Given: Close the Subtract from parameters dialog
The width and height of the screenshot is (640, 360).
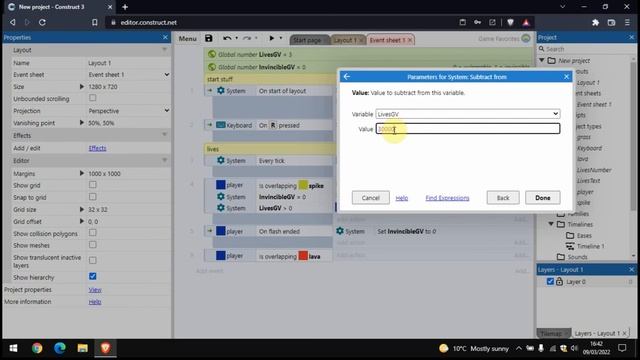Looking at the screenshot, I should (x=566, y=77).
